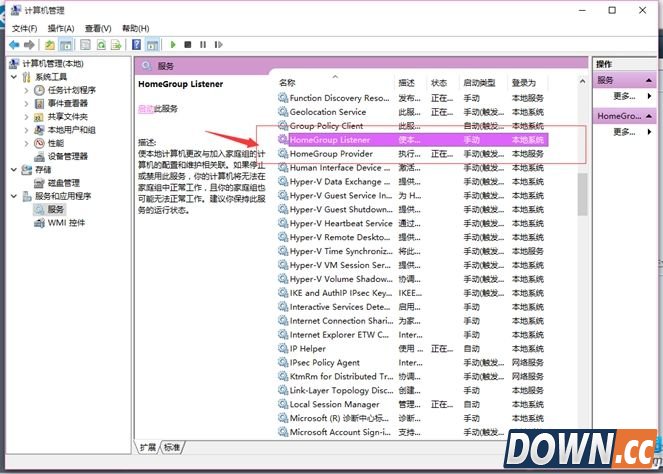The image size is (663, 474).
Task: Start the service with the green play icon
Action: [173, 44]
